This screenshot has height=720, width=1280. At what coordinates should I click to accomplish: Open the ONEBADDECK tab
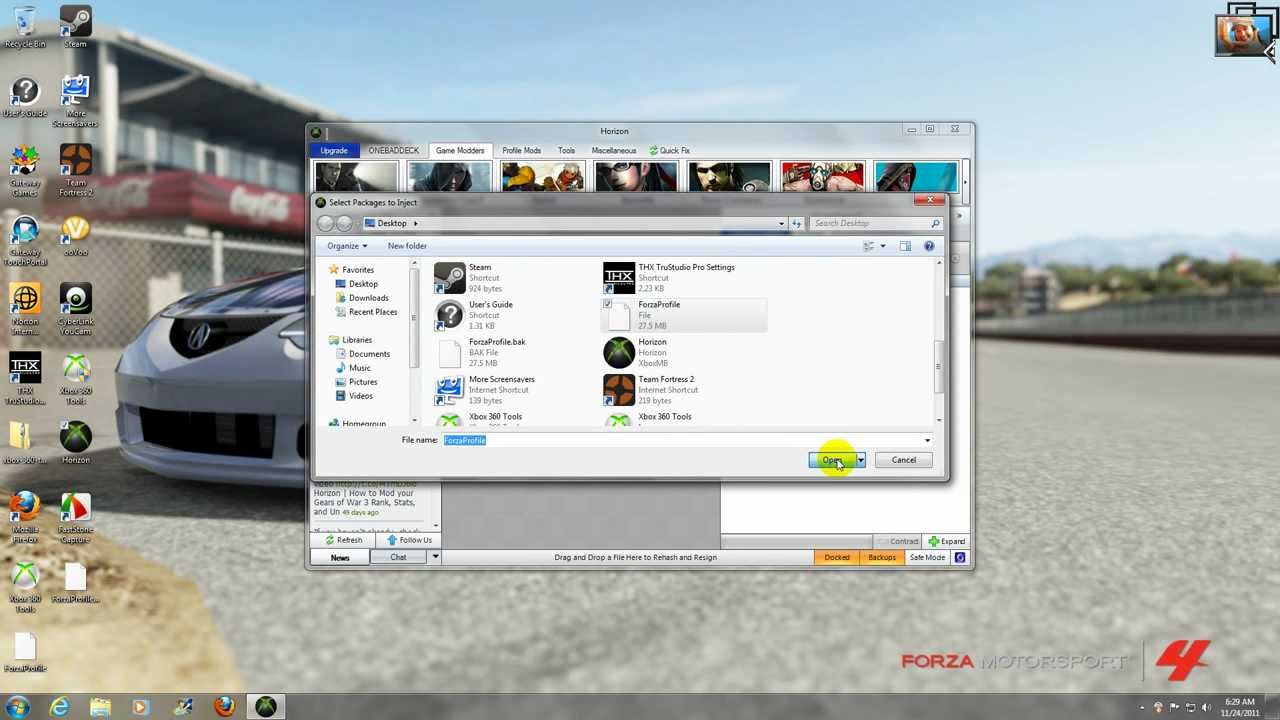393,150
